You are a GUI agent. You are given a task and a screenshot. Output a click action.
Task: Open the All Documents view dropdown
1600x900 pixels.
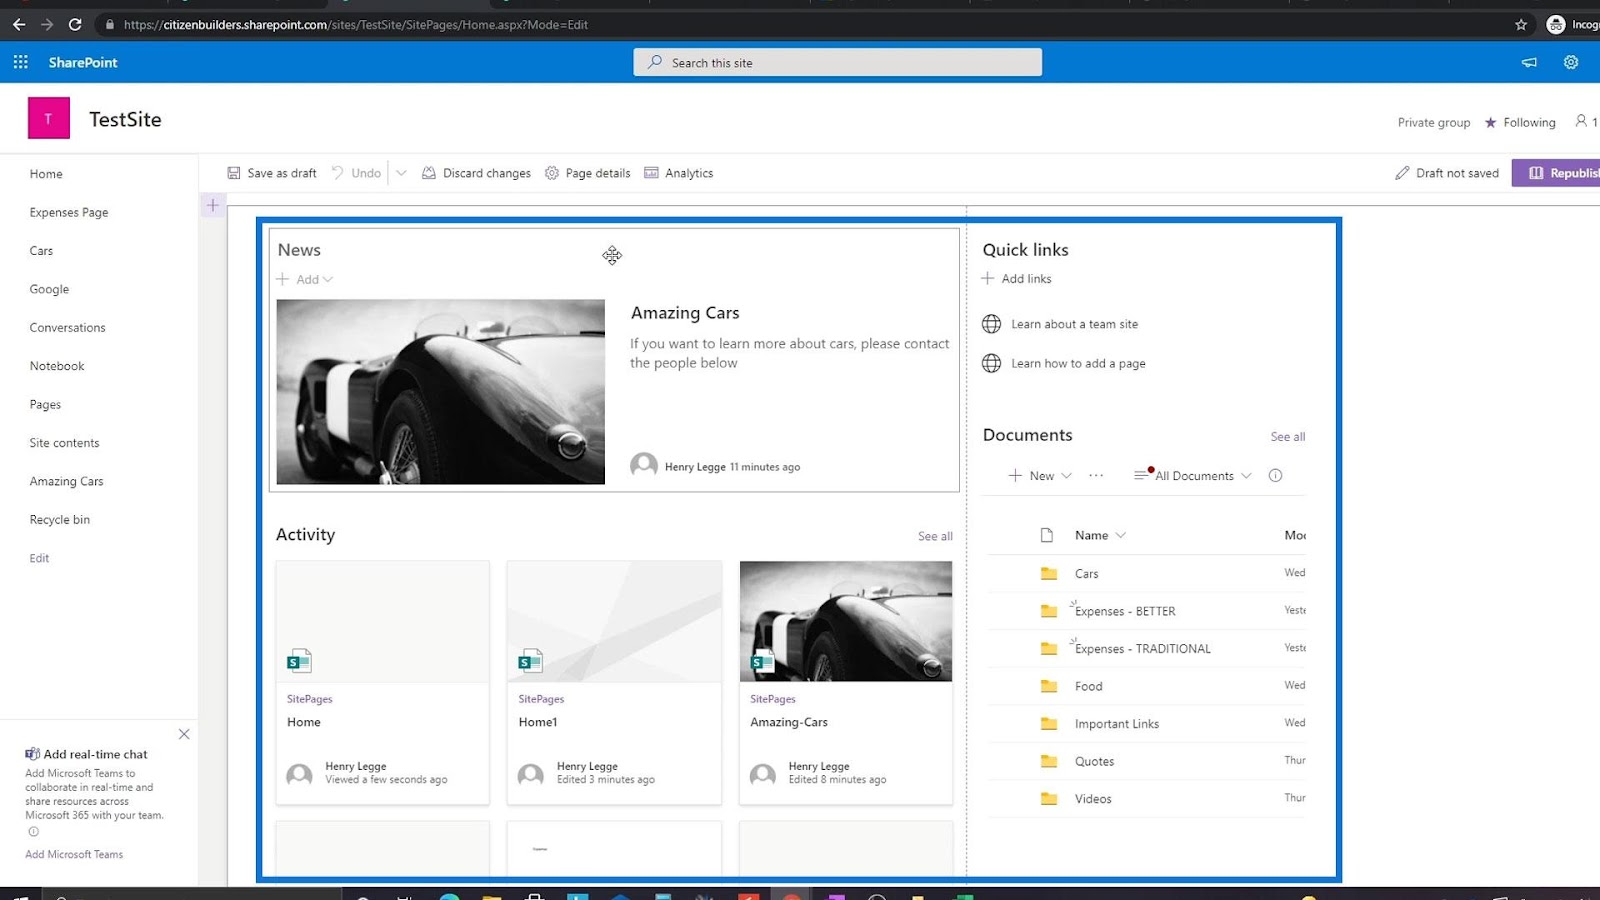(x=1193, y=476)
